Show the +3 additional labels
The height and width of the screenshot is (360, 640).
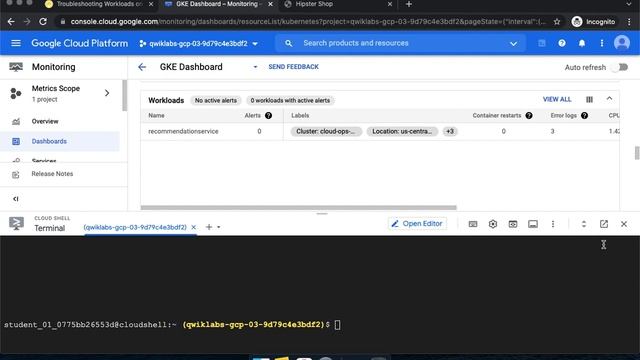point(449,131)
